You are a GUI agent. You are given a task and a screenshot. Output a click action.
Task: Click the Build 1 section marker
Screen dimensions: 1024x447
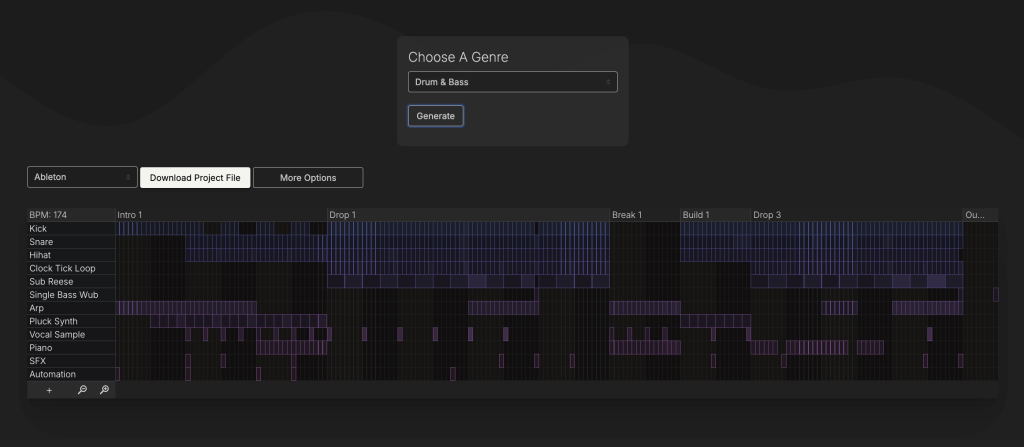696,215
